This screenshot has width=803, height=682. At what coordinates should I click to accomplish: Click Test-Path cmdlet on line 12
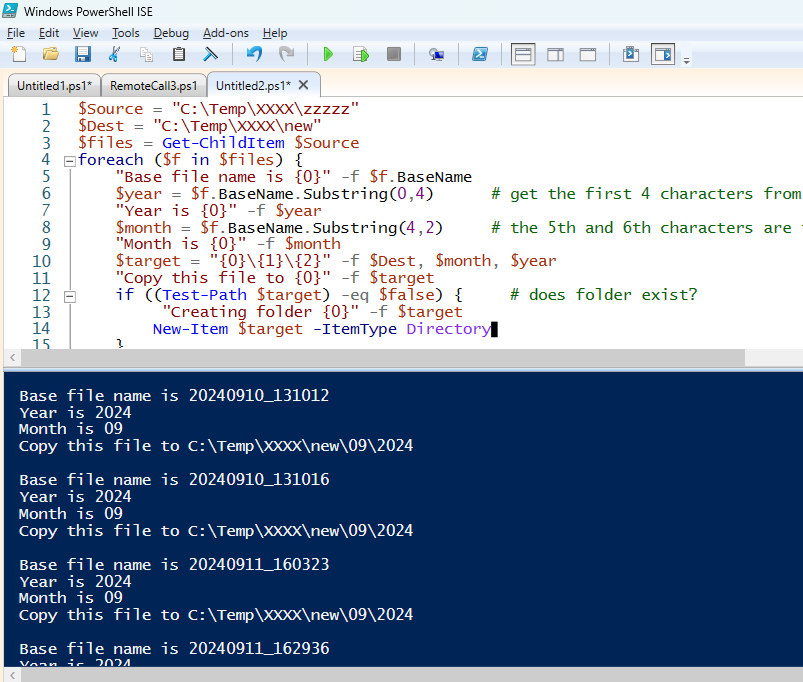205,295
